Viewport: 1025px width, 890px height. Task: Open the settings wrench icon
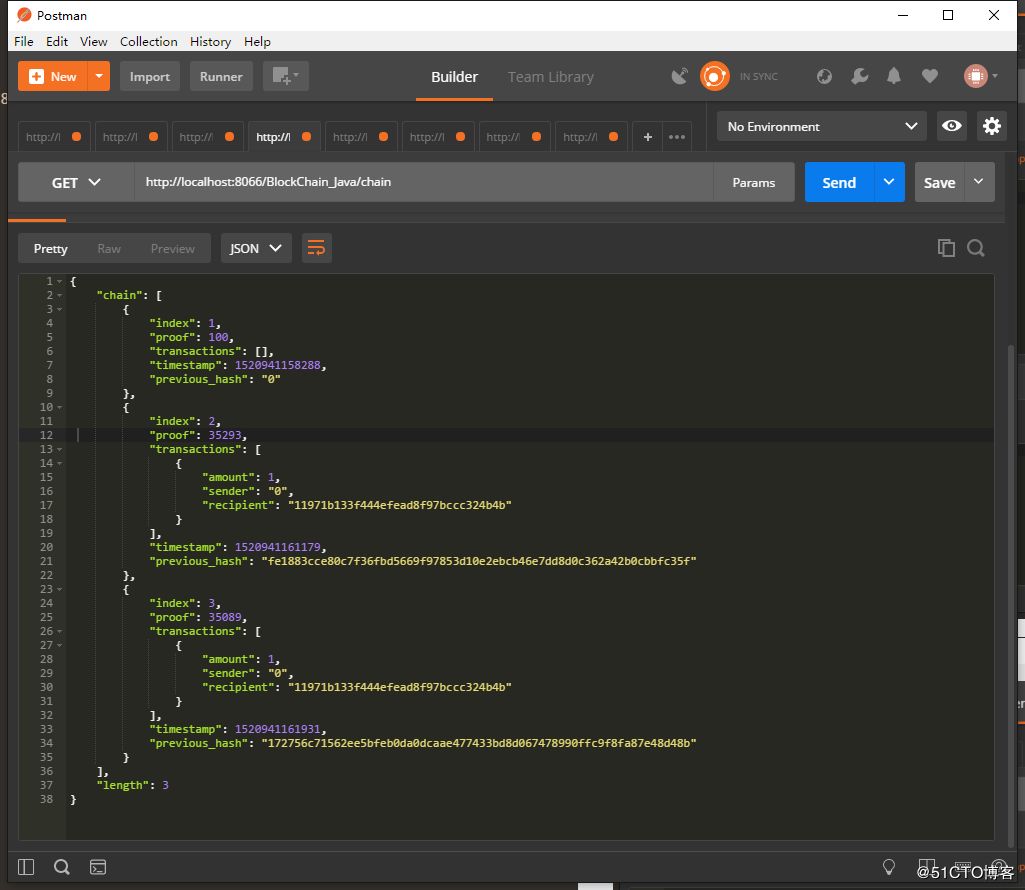point(859,77)
